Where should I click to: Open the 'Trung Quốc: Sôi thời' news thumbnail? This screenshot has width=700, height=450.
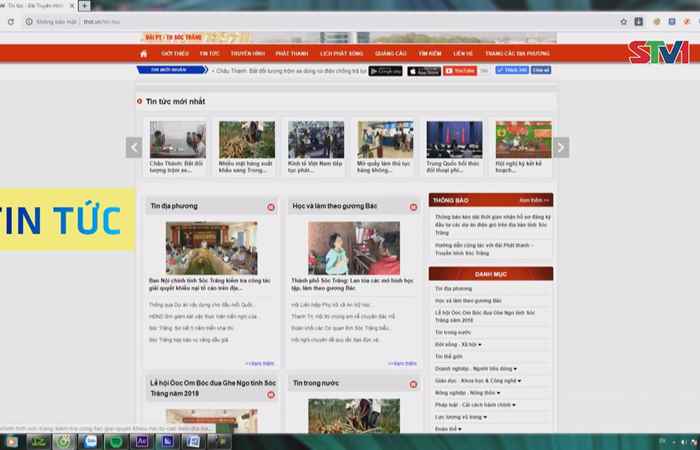(x=454, y=140)
